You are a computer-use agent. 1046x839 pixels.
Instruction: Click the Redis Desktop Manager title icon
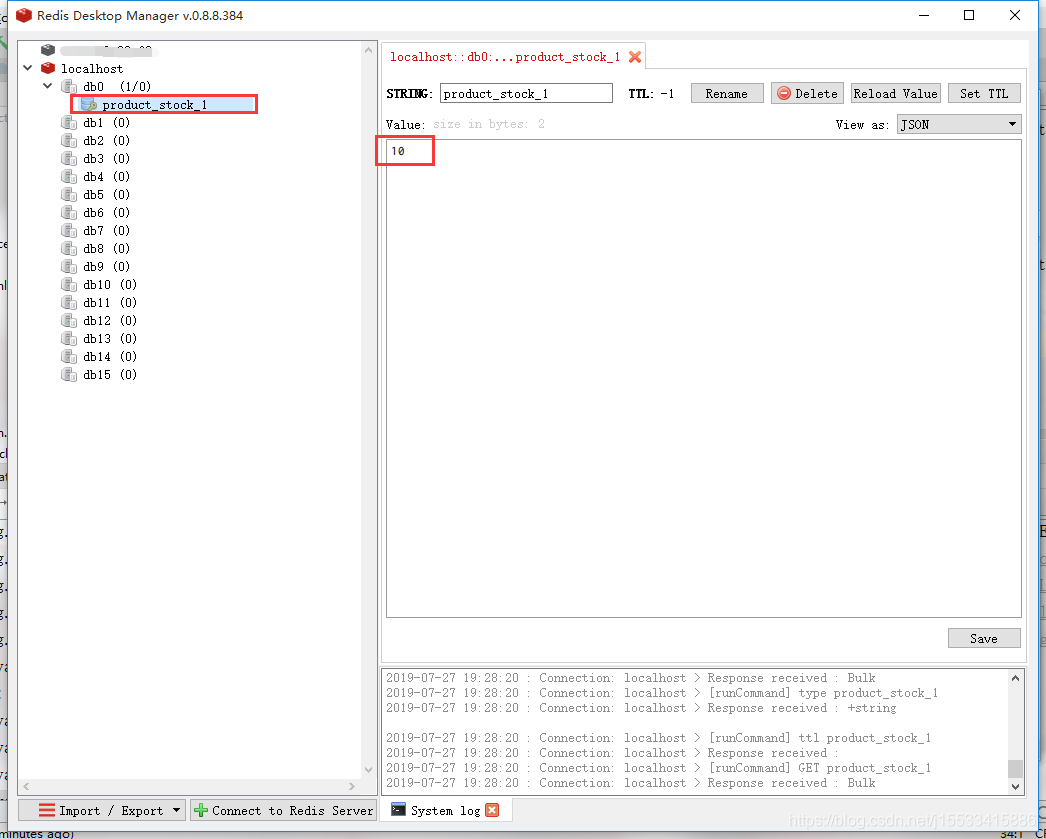coord(24,15)
